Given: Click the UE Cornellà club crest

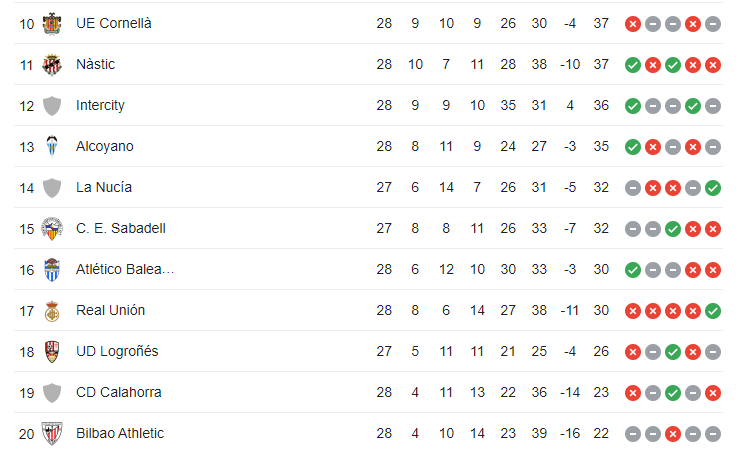Looking at the screenshot, I should [52, 23].
